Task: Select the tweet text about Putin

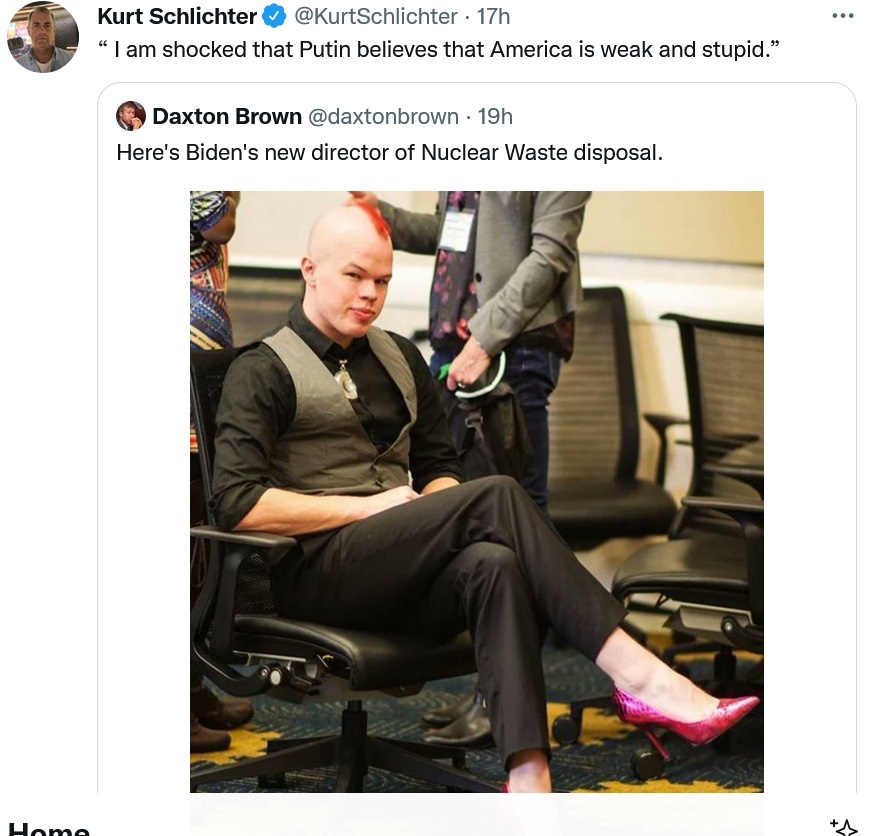Action: (439, 49)
